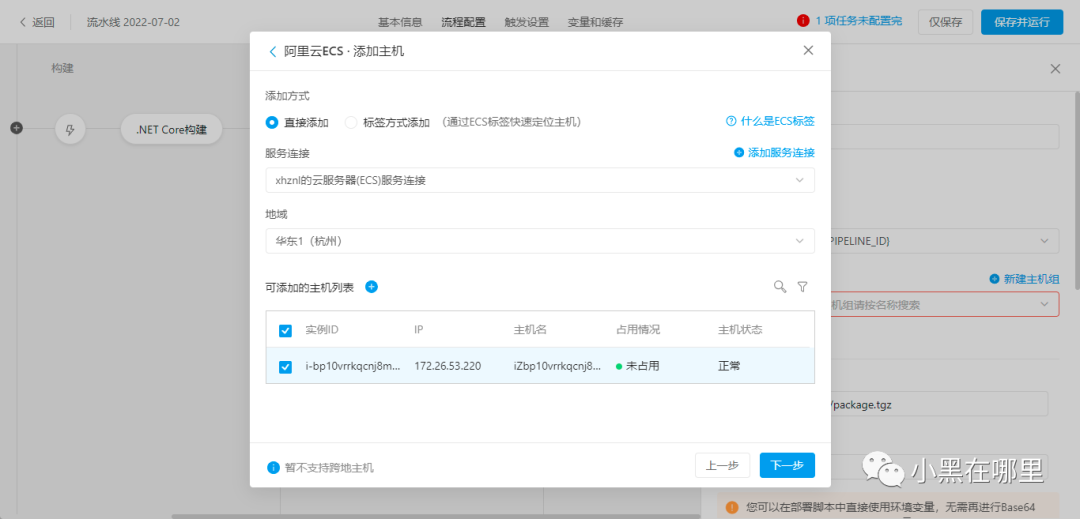Image resolution: width=1080 pixels, height=519 pixels.
Task: Uncheck host row 172.26.53.220 checkbox
Action: pyautogui.click(x=285, y=367)
